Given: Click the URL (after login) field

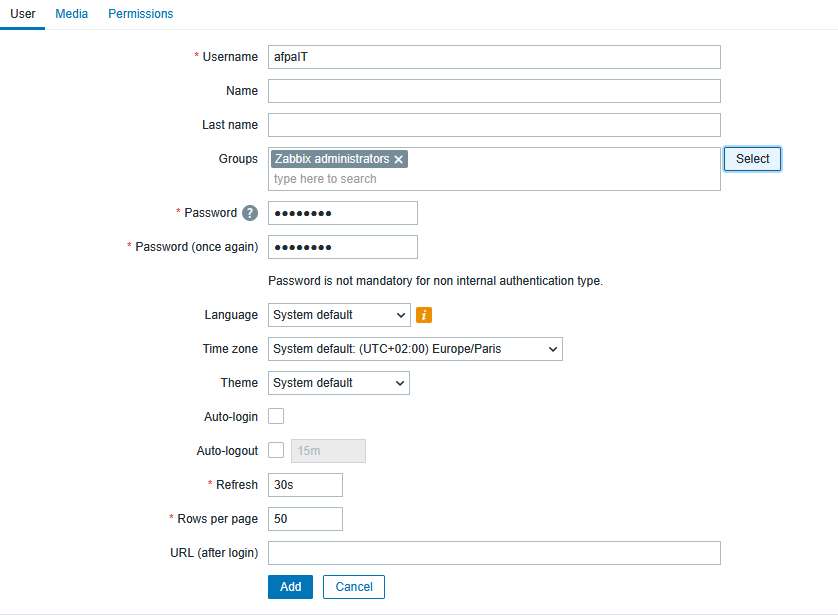Looking at the screenshot, I should coord(494,553).
